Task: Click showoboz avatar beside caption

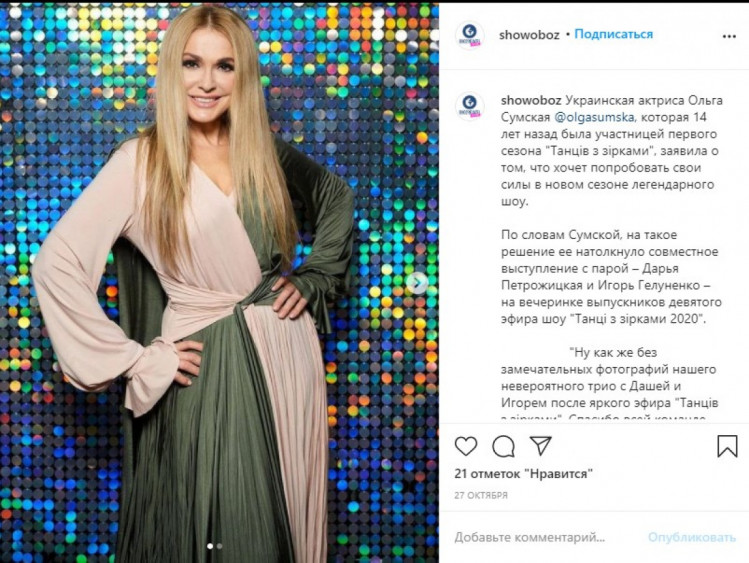Action: 470,106
